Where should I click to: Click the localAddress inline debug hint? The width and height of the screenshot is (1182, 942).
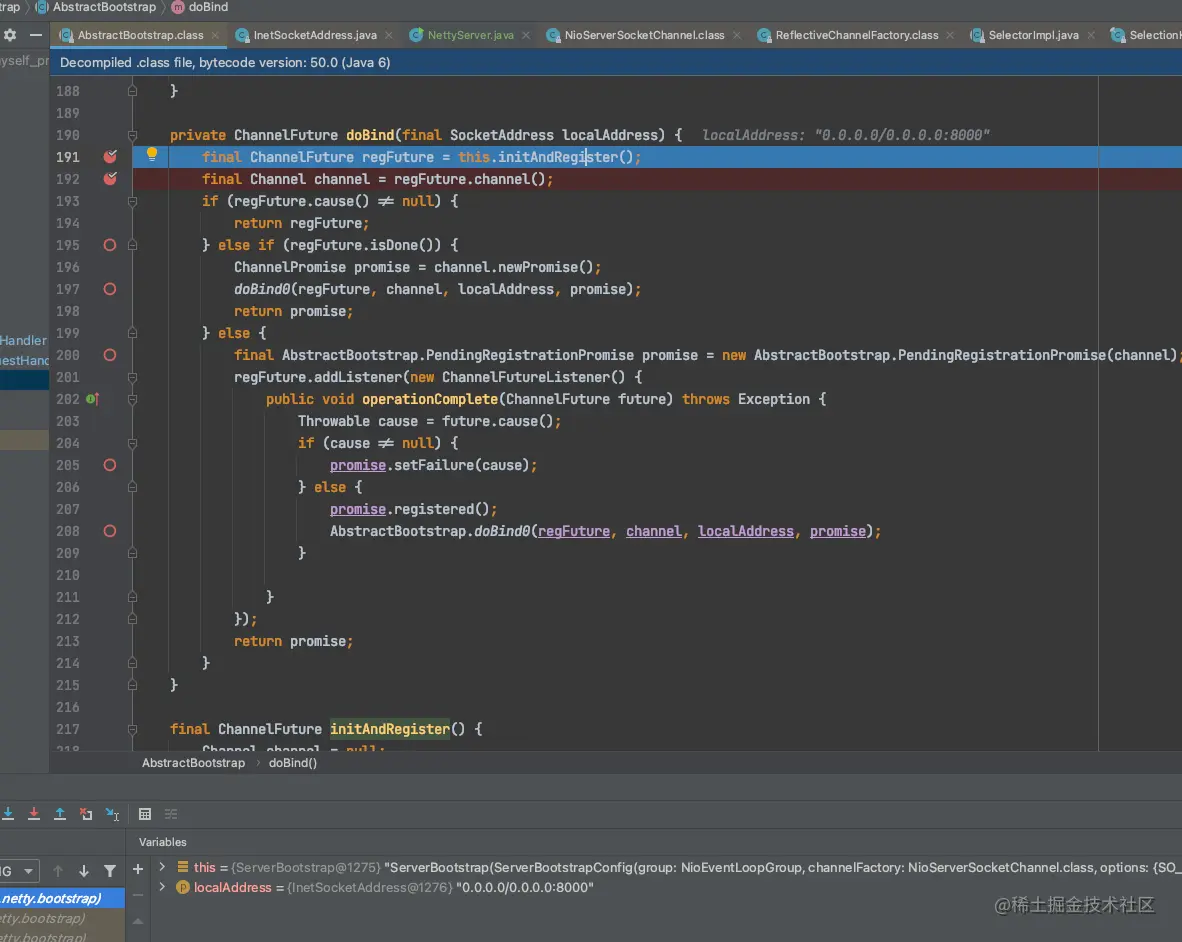tap(845, 136)
